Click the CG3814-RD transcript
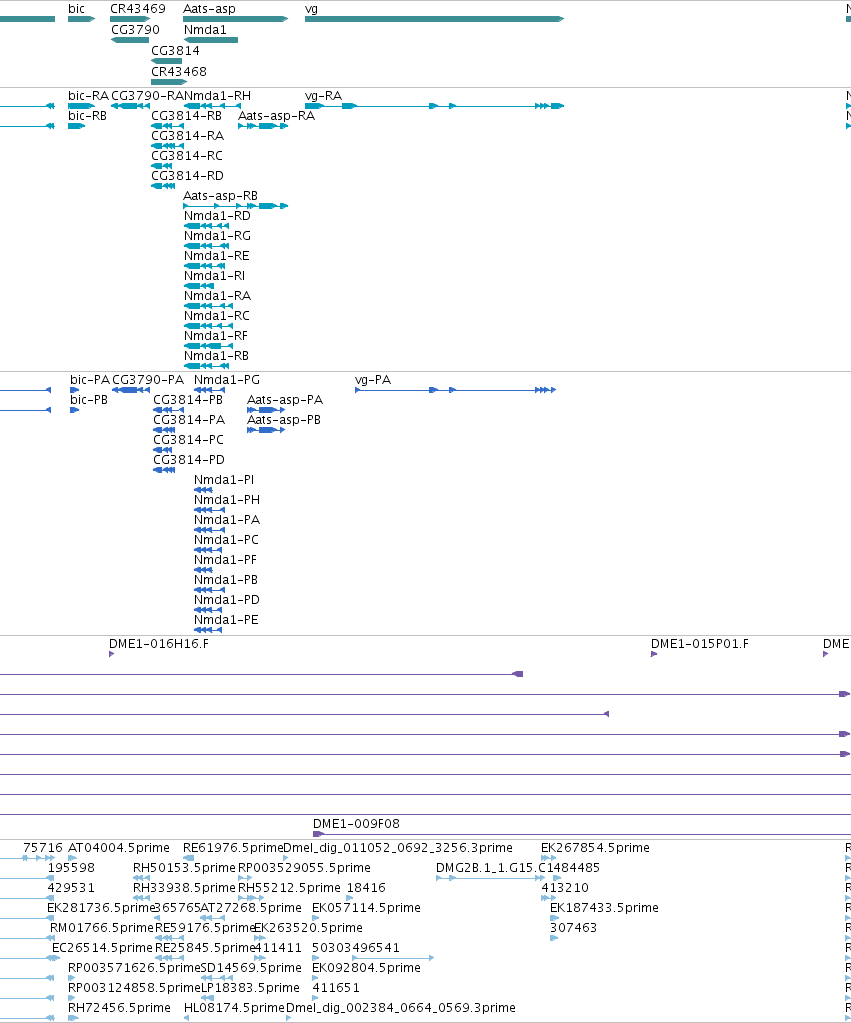The width and height of the screenshot is (851, 1023). (x=163, y=186)
